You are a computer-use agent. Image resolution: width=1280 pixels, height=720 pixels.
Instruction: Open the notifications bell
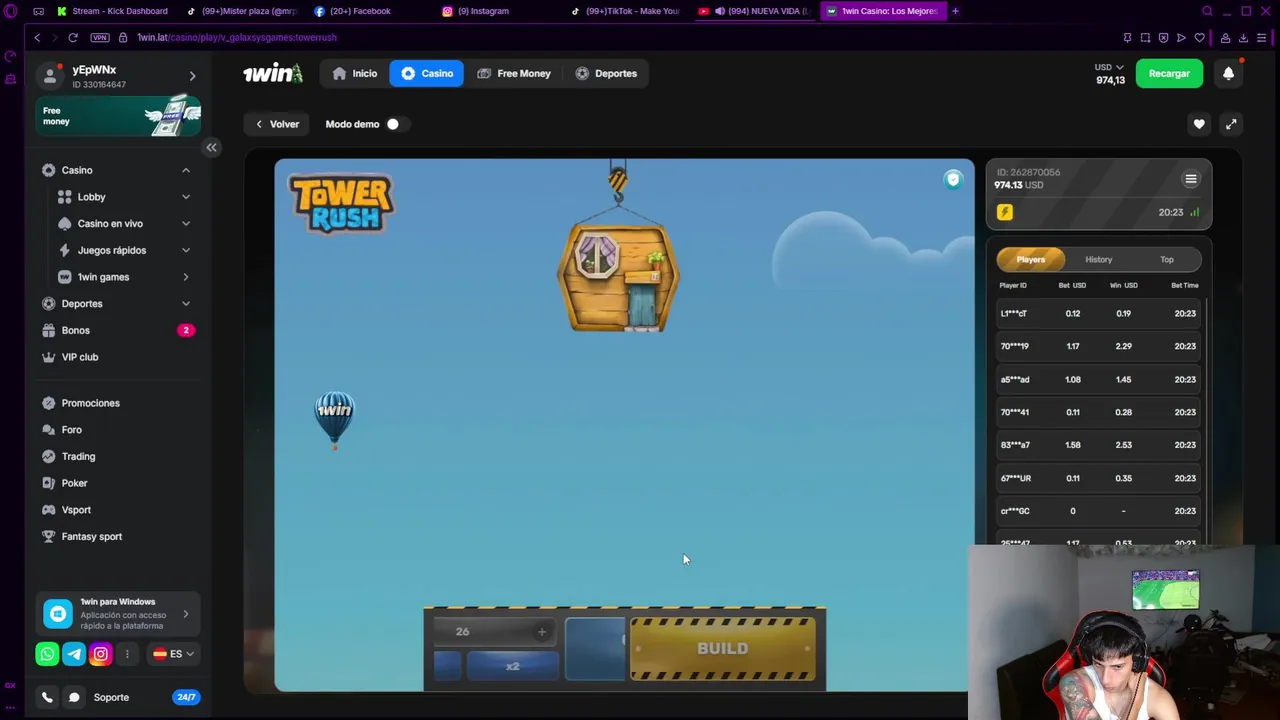pyautogui.click(x=1228, y=73)
